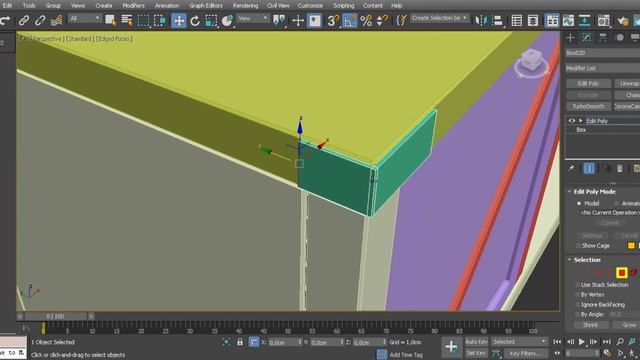This screenshot has height=360, width=640.
Task: Toggle Window/Crossing selection mode
Action: (x=160, y=20)
